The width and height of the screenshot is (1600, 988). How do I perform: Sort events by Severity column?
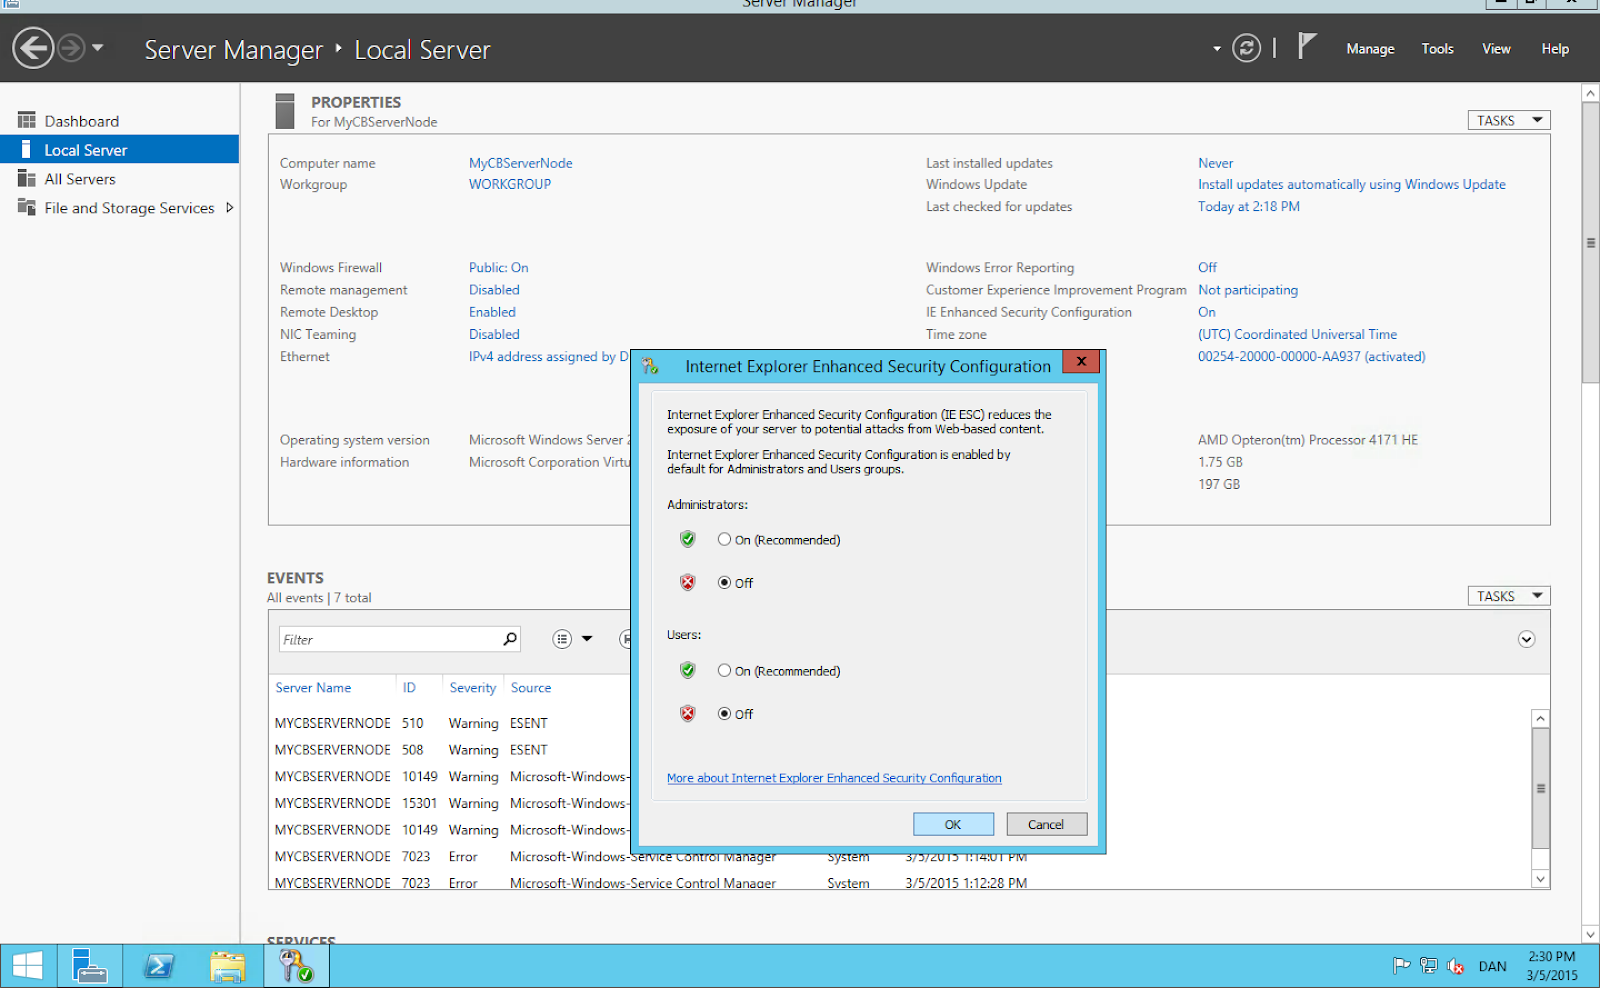[x=472, y=688]
